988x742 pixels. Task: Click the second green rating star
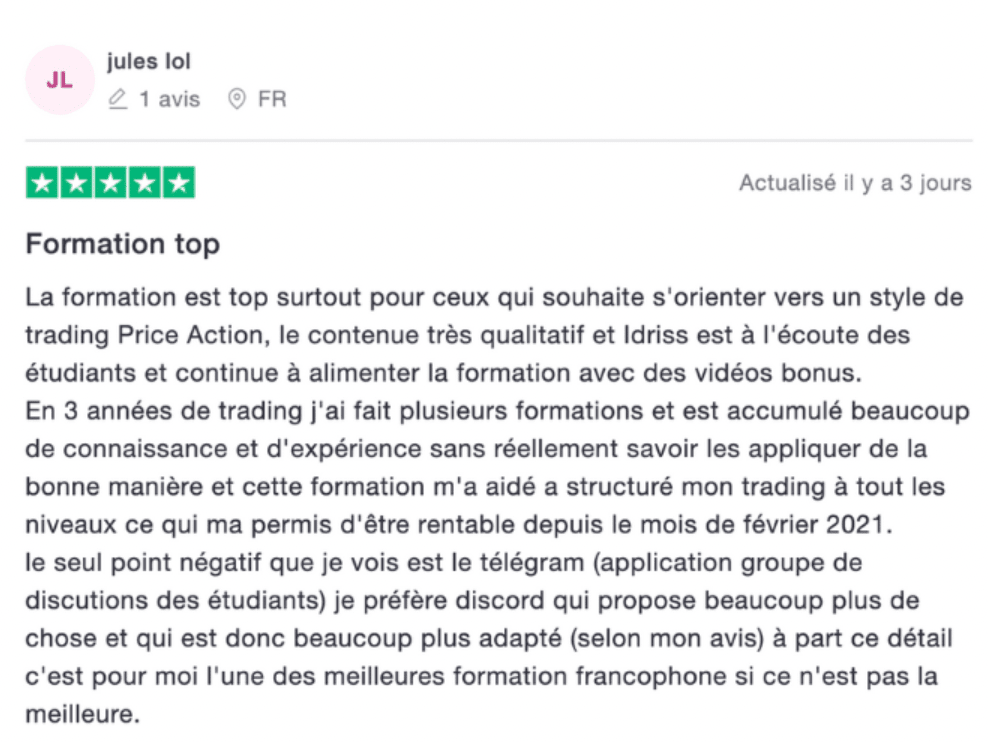pyautogui.click(x=76, y=183)
